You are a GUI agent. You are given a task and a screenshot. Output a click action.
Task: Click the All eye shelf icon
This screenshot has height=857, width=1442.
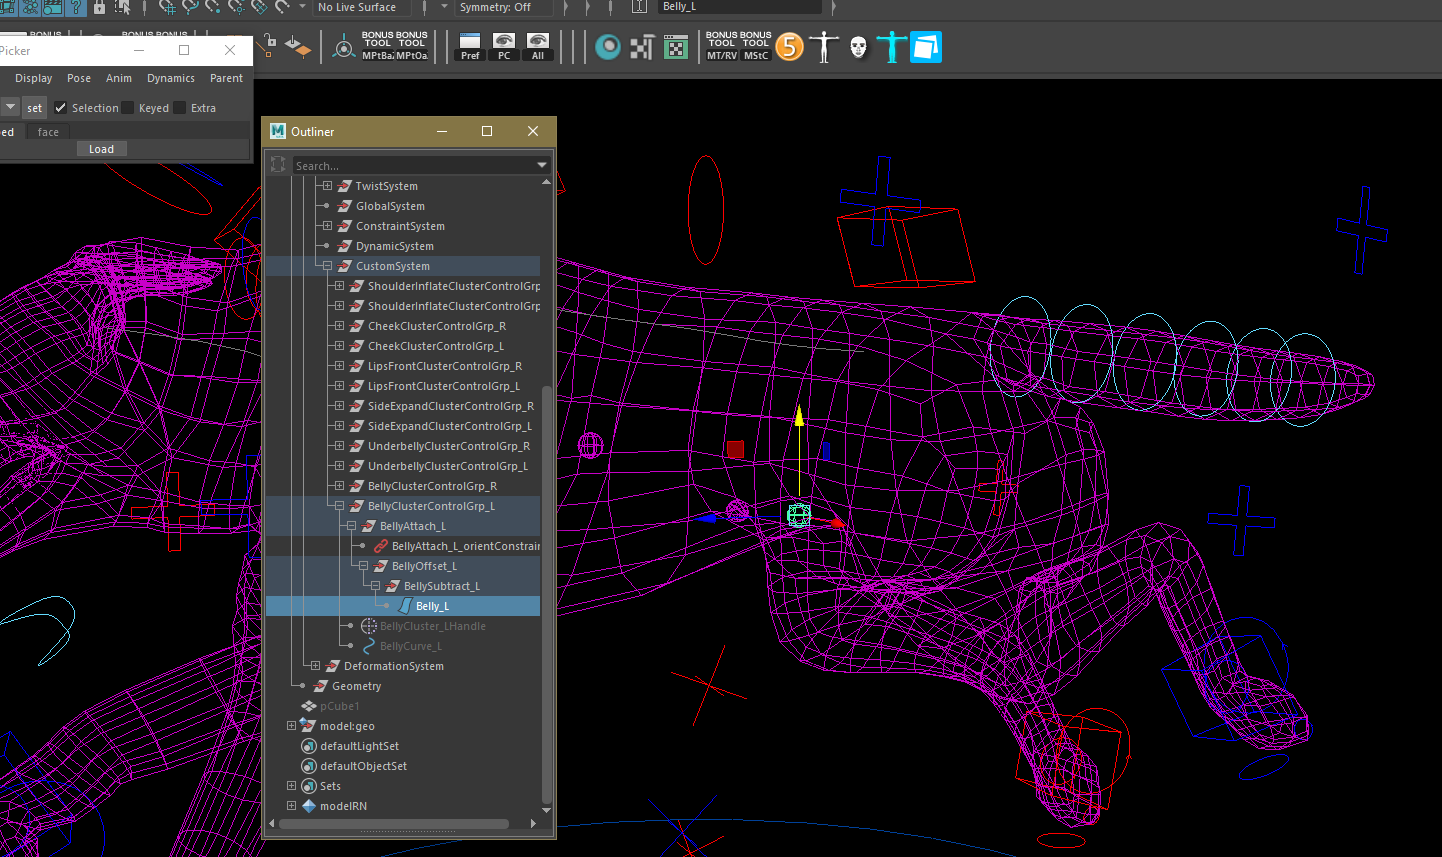pyautogui.click(x=538, y=46)
